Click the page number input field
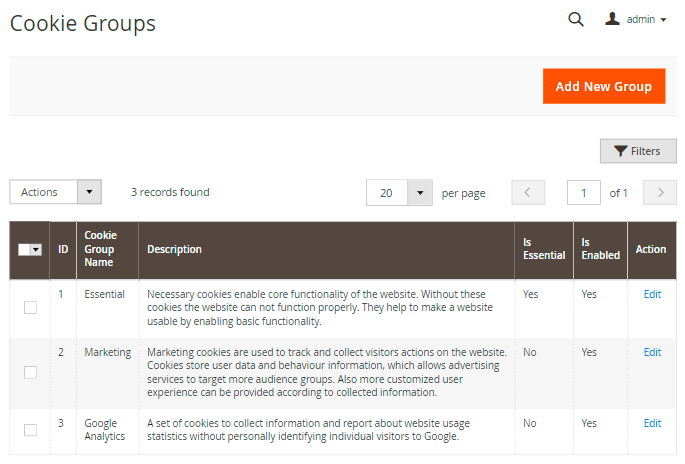Image resolution: width=685 pixels, height=464 pixels. pos(584,193)
